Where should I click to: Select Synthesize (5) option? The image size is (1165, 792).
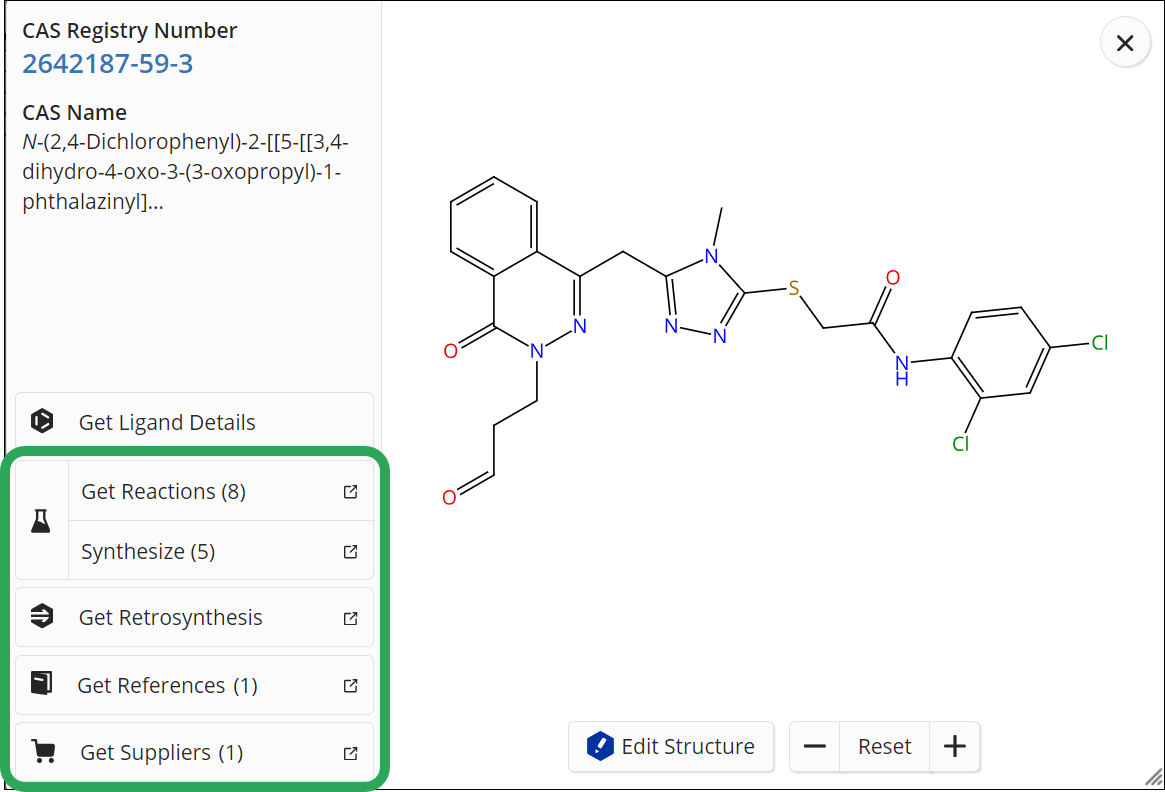pos(148,552)
